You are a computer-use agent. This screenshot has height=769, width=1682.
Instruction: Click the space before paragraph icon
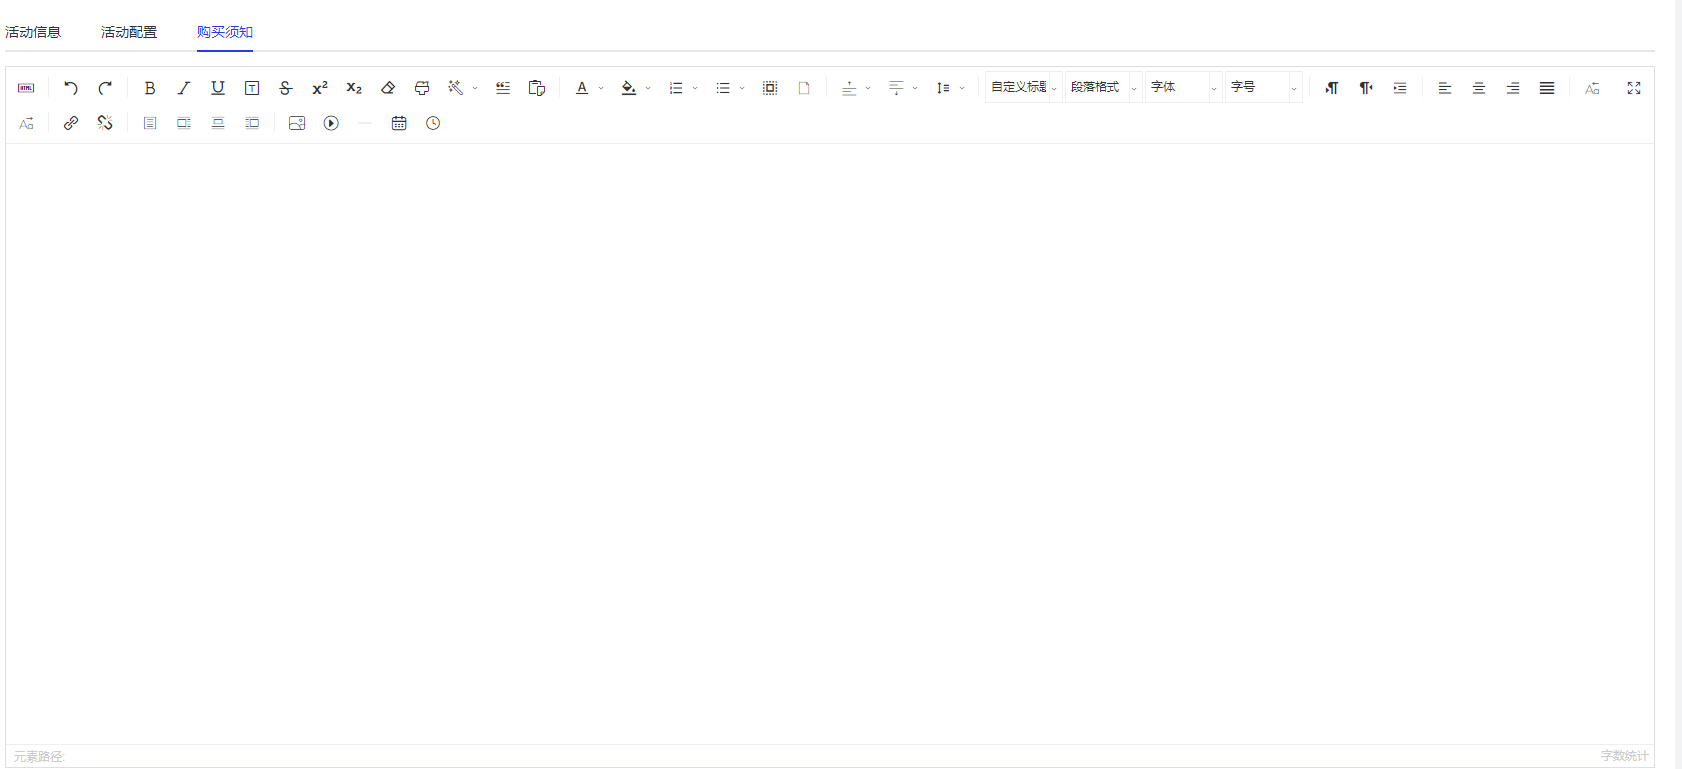coord(849,88)
